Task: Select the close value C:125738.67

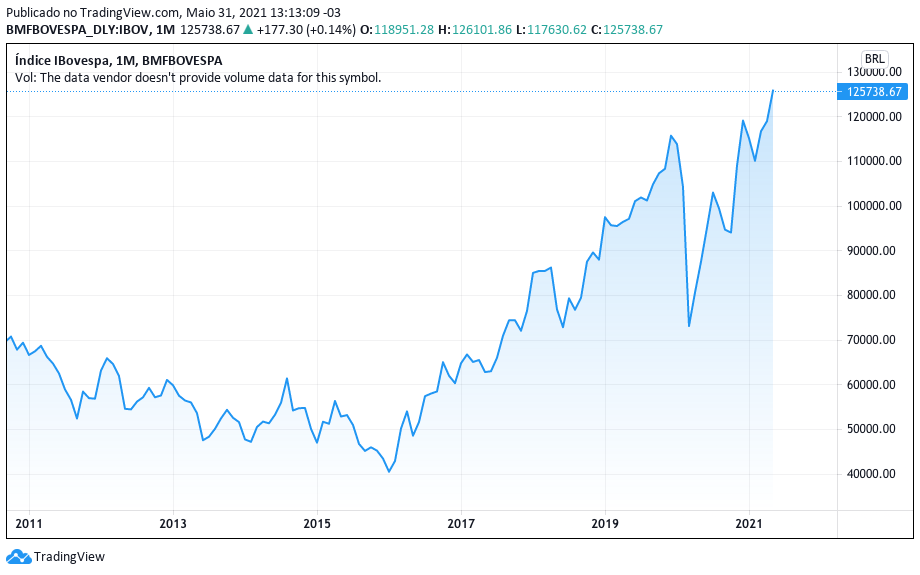Action: click(x=627, y=29)
